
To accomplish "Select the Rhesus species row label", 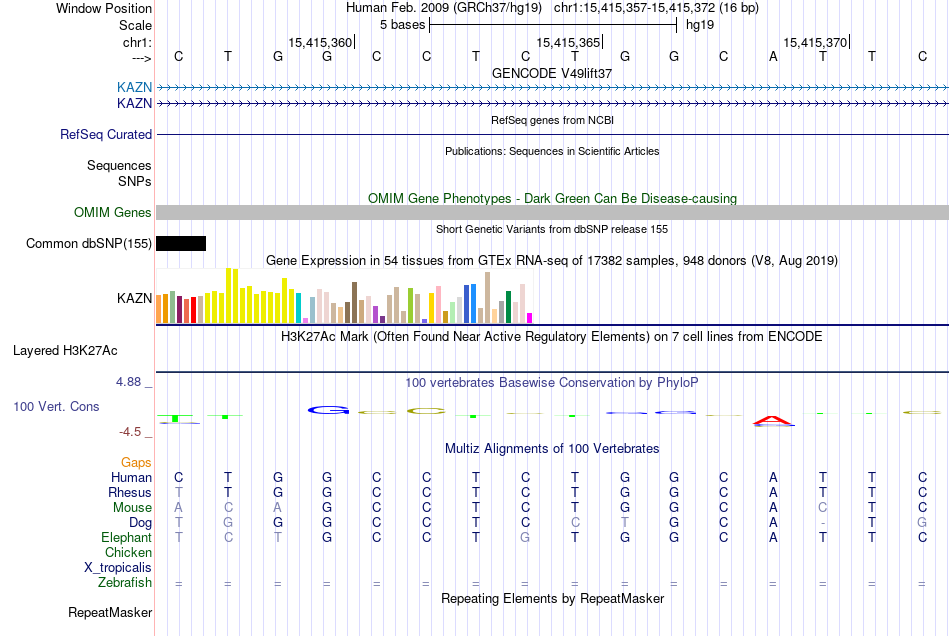I will pos(130,492).
